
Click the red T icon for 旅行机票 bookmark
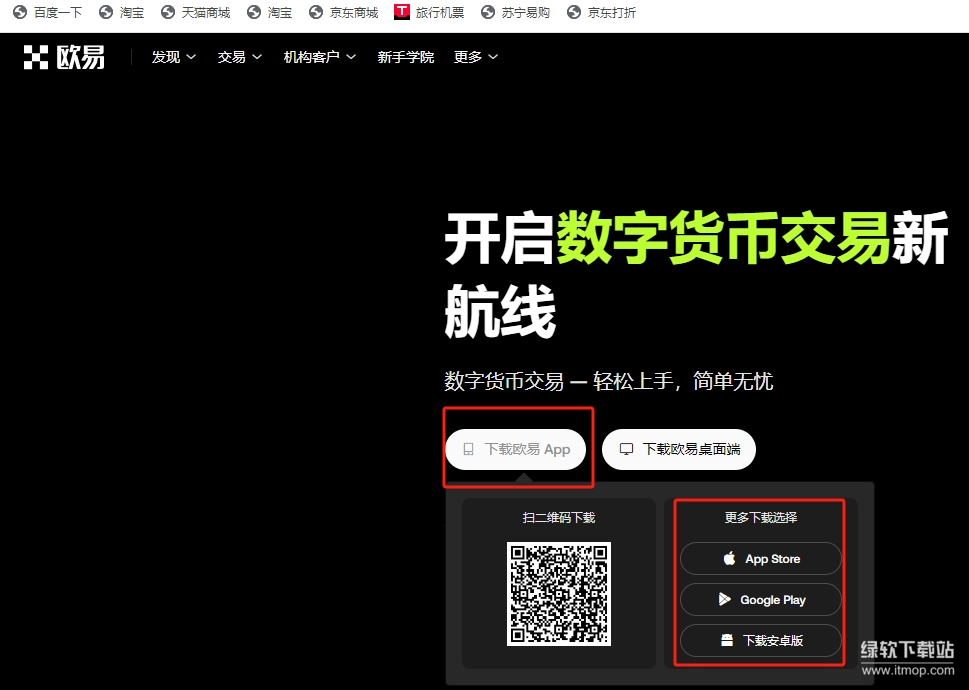[x=402, y=13]
